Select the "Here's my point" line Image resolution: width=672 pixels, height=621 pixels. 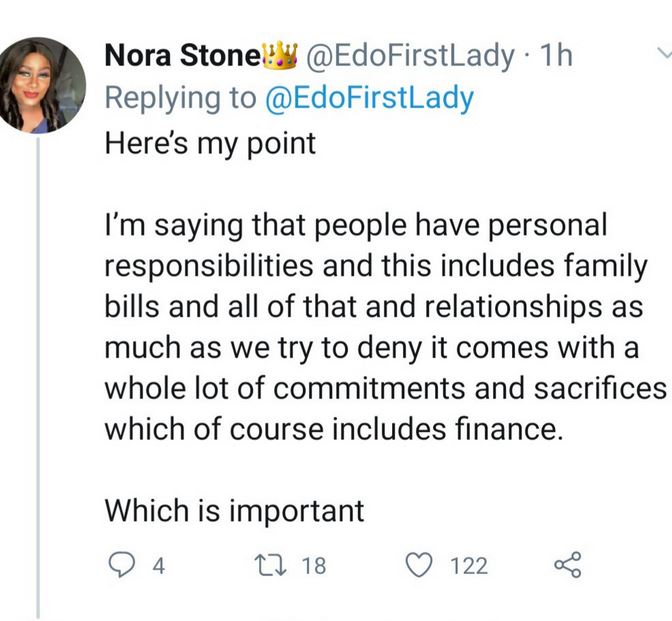point(210,143)
